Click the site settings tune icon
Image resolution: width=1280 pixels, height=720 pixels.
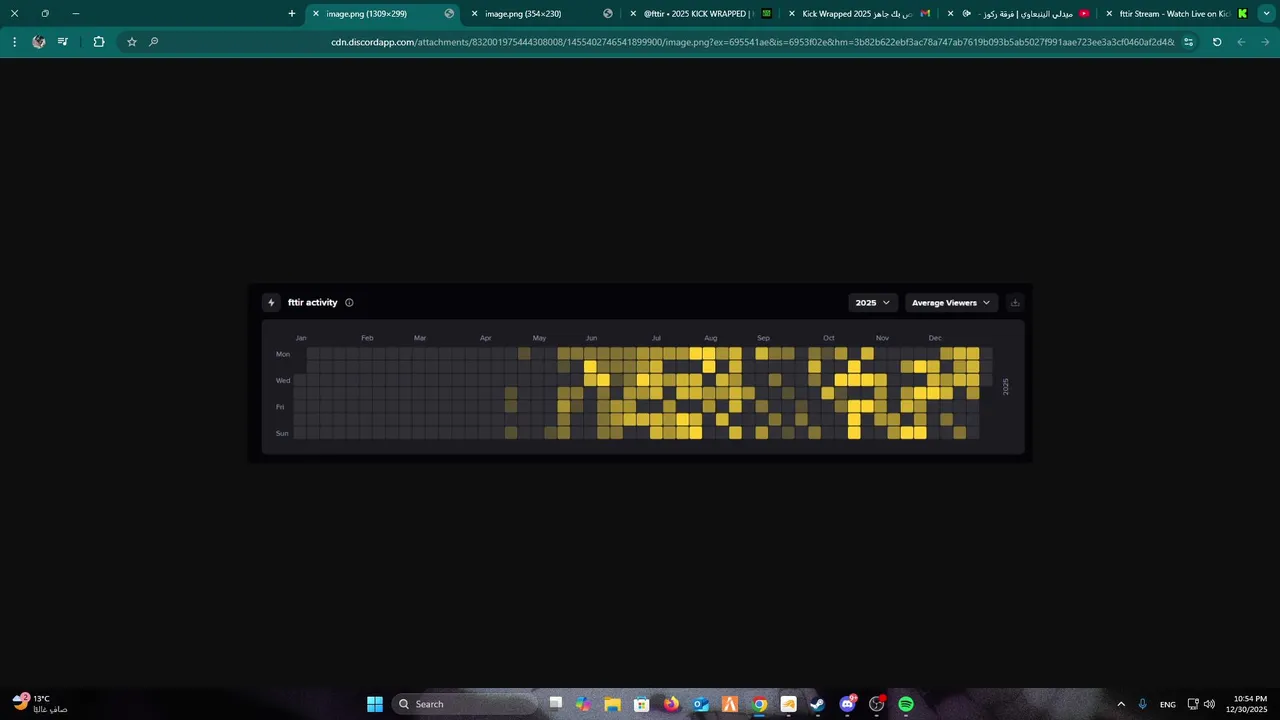1188,42
